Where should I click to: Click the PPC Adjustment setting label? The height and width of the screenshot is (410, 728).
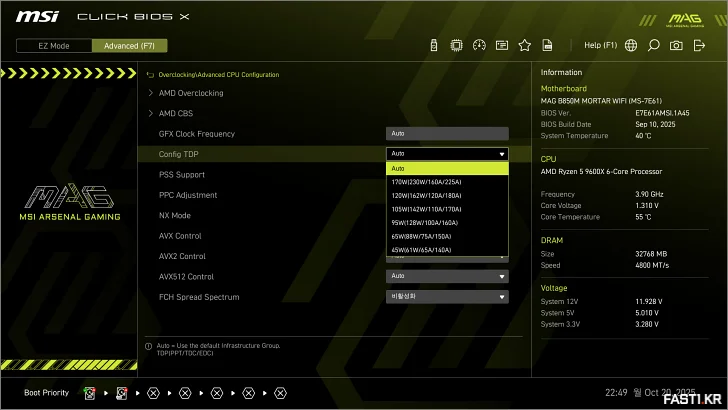tap(188, 195)
